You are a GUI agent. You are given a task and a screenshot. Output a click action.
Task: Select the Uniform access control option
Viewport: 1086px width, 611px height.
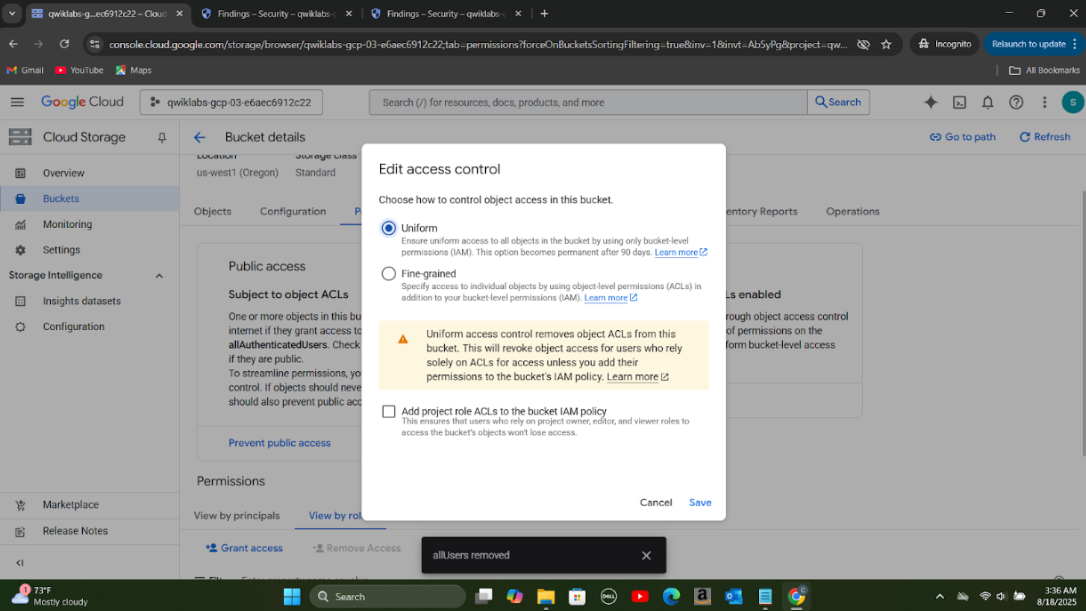[x=389, y=228]
